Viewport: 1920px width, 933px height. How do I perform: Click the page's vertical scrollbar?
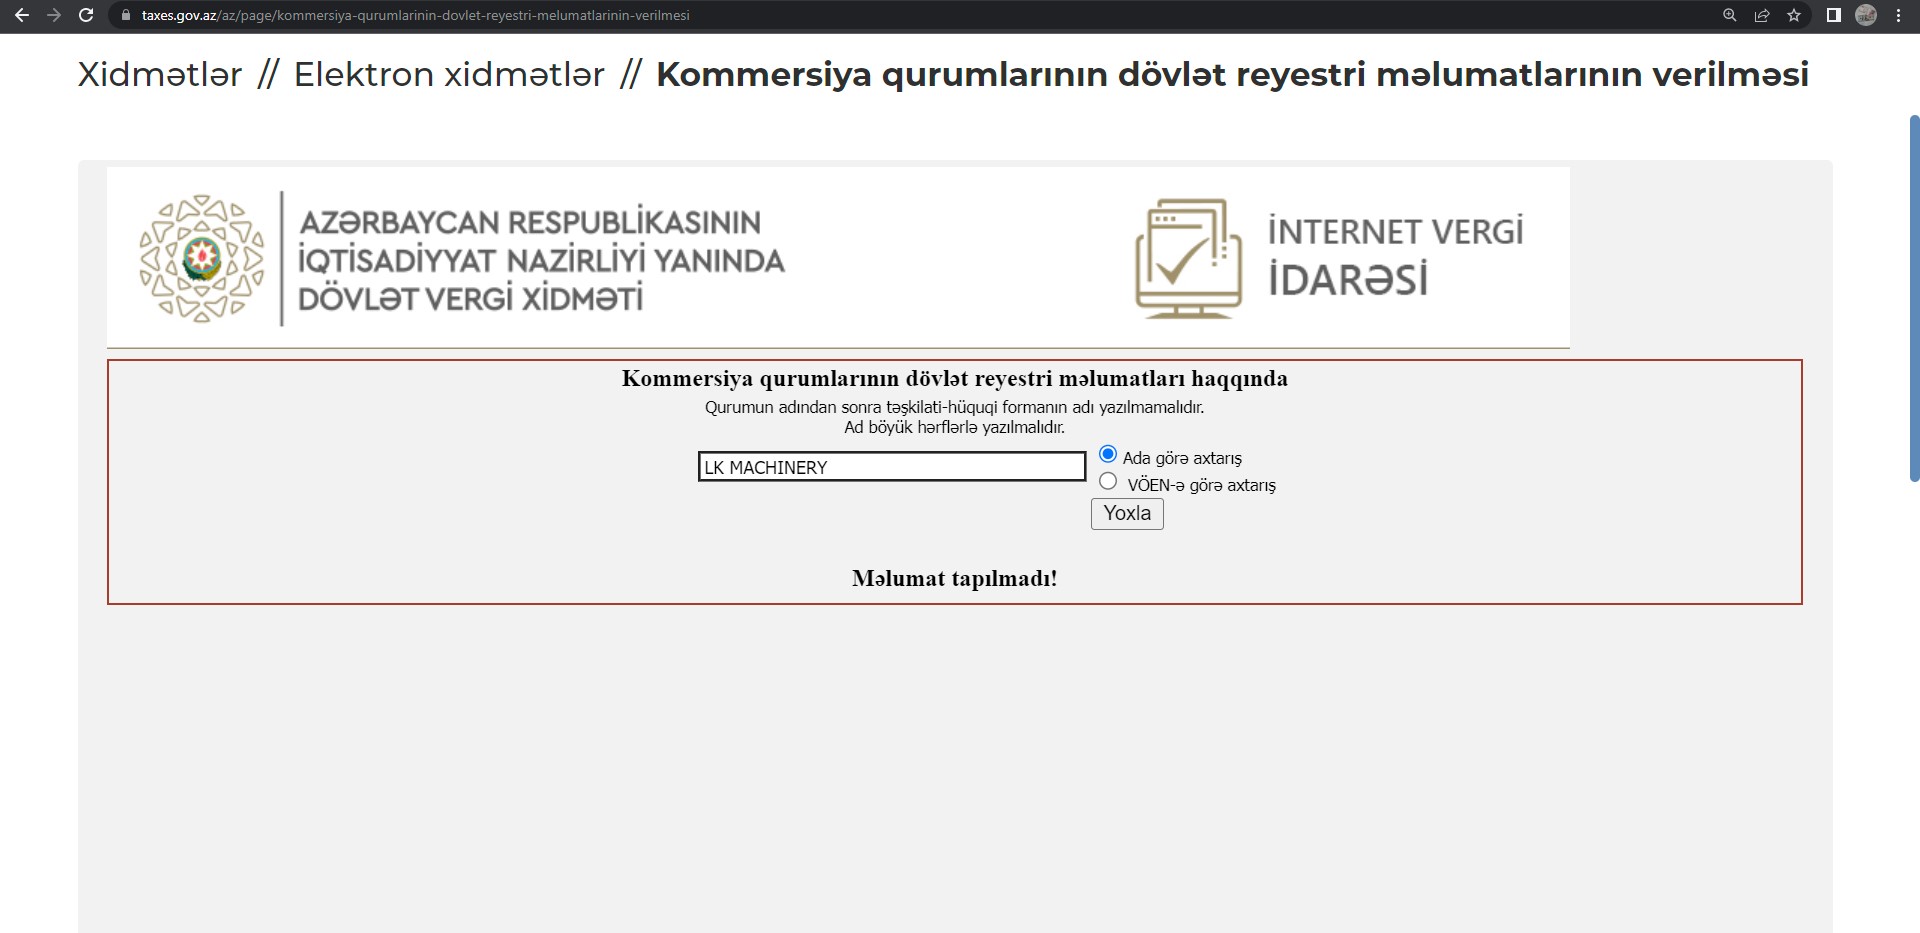click(1914, 300)
